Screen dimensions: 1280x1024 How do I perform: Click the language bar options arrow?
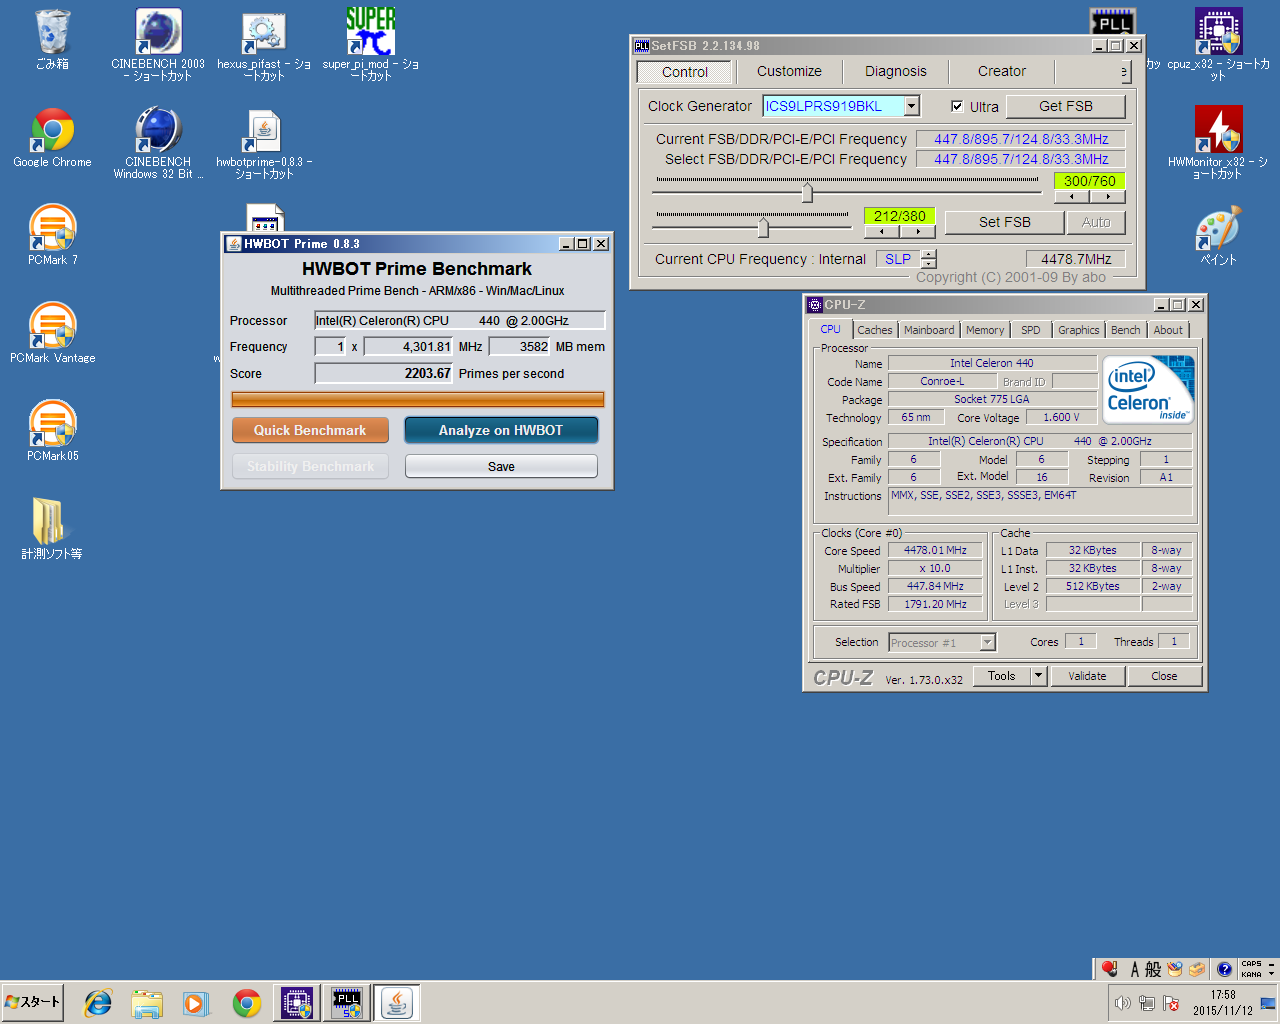pos(1271,973)
